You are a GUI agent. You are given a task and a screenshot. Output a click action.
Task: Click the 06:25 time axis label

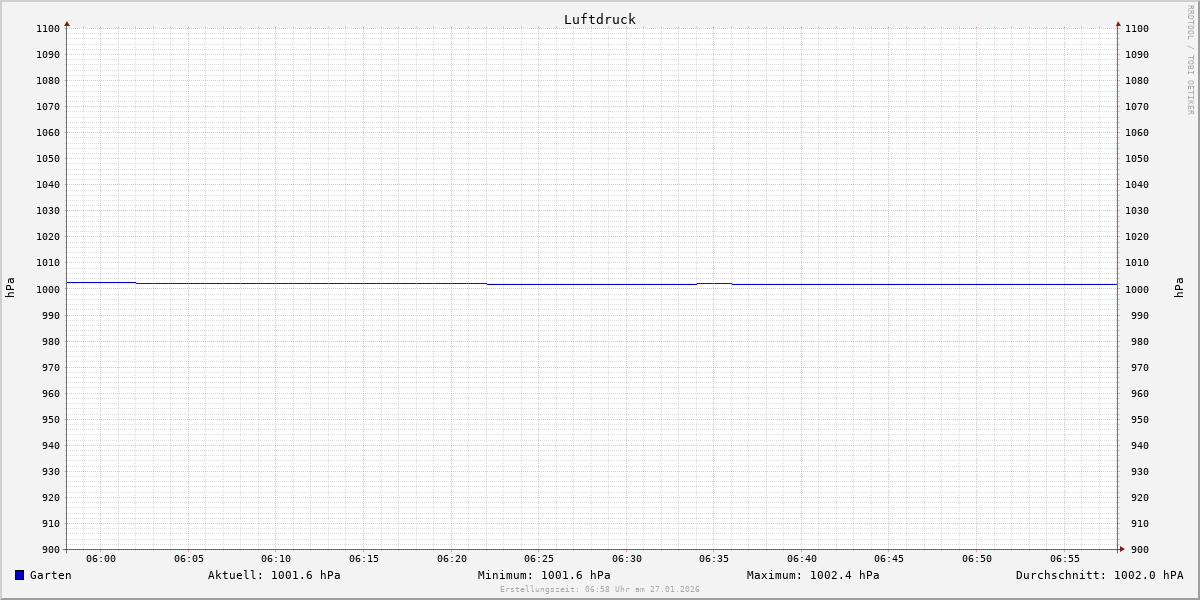click(539, 559)
